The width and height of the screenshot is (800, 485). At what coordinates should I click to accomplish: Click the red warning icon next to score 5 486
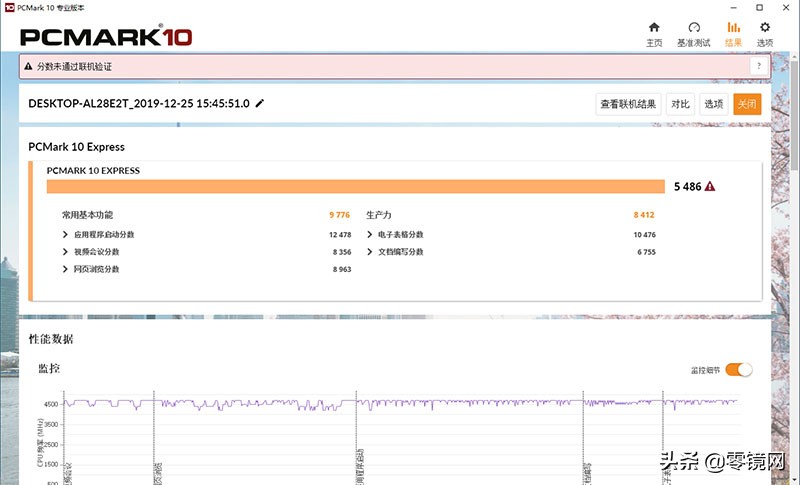pyautogui.click(x=710, y=187)
